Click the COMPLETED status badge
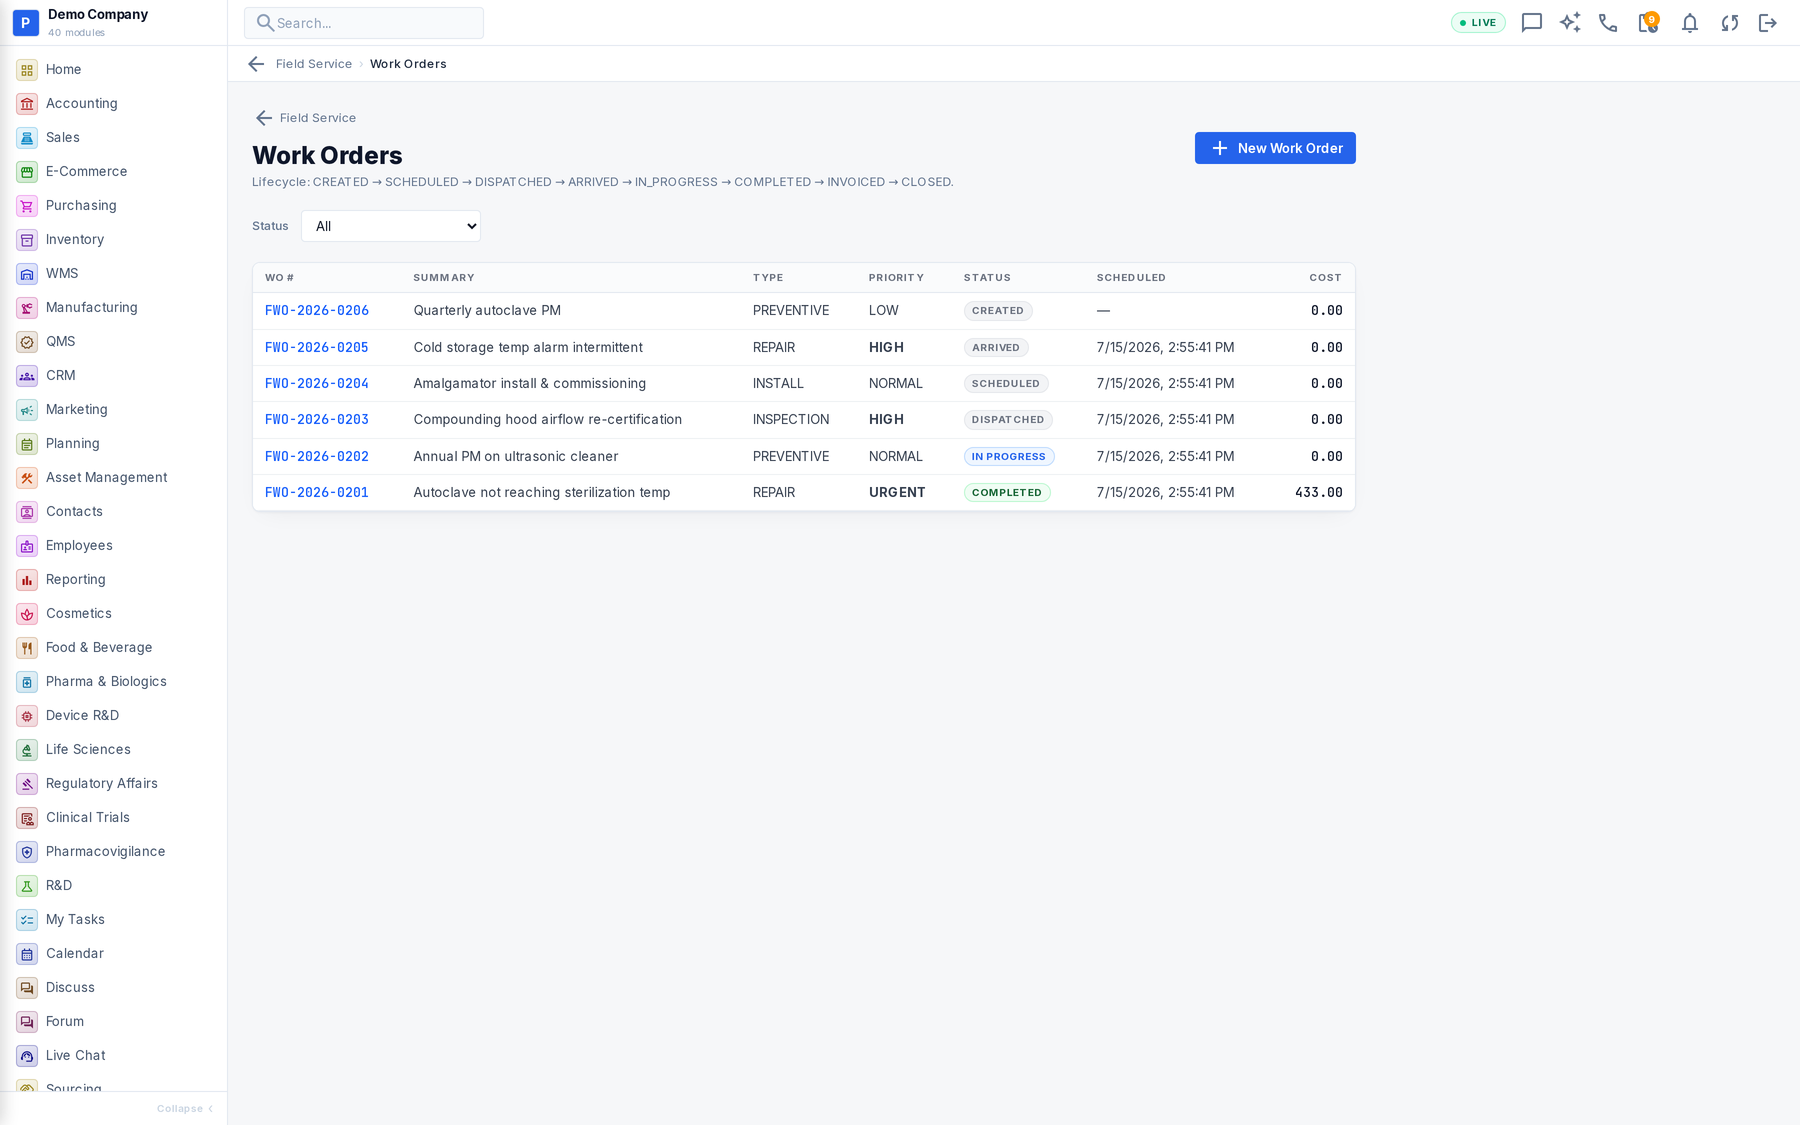Image resolution: width=1800 pixels, height=1125 pixels. 1006,493
